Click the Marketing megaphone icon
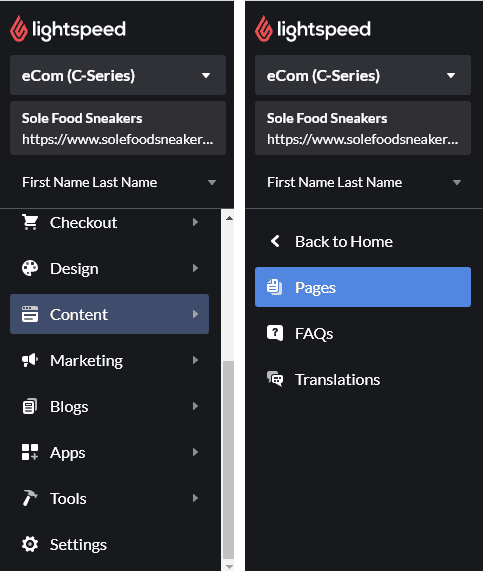483x571 pixels. (30, 360)
